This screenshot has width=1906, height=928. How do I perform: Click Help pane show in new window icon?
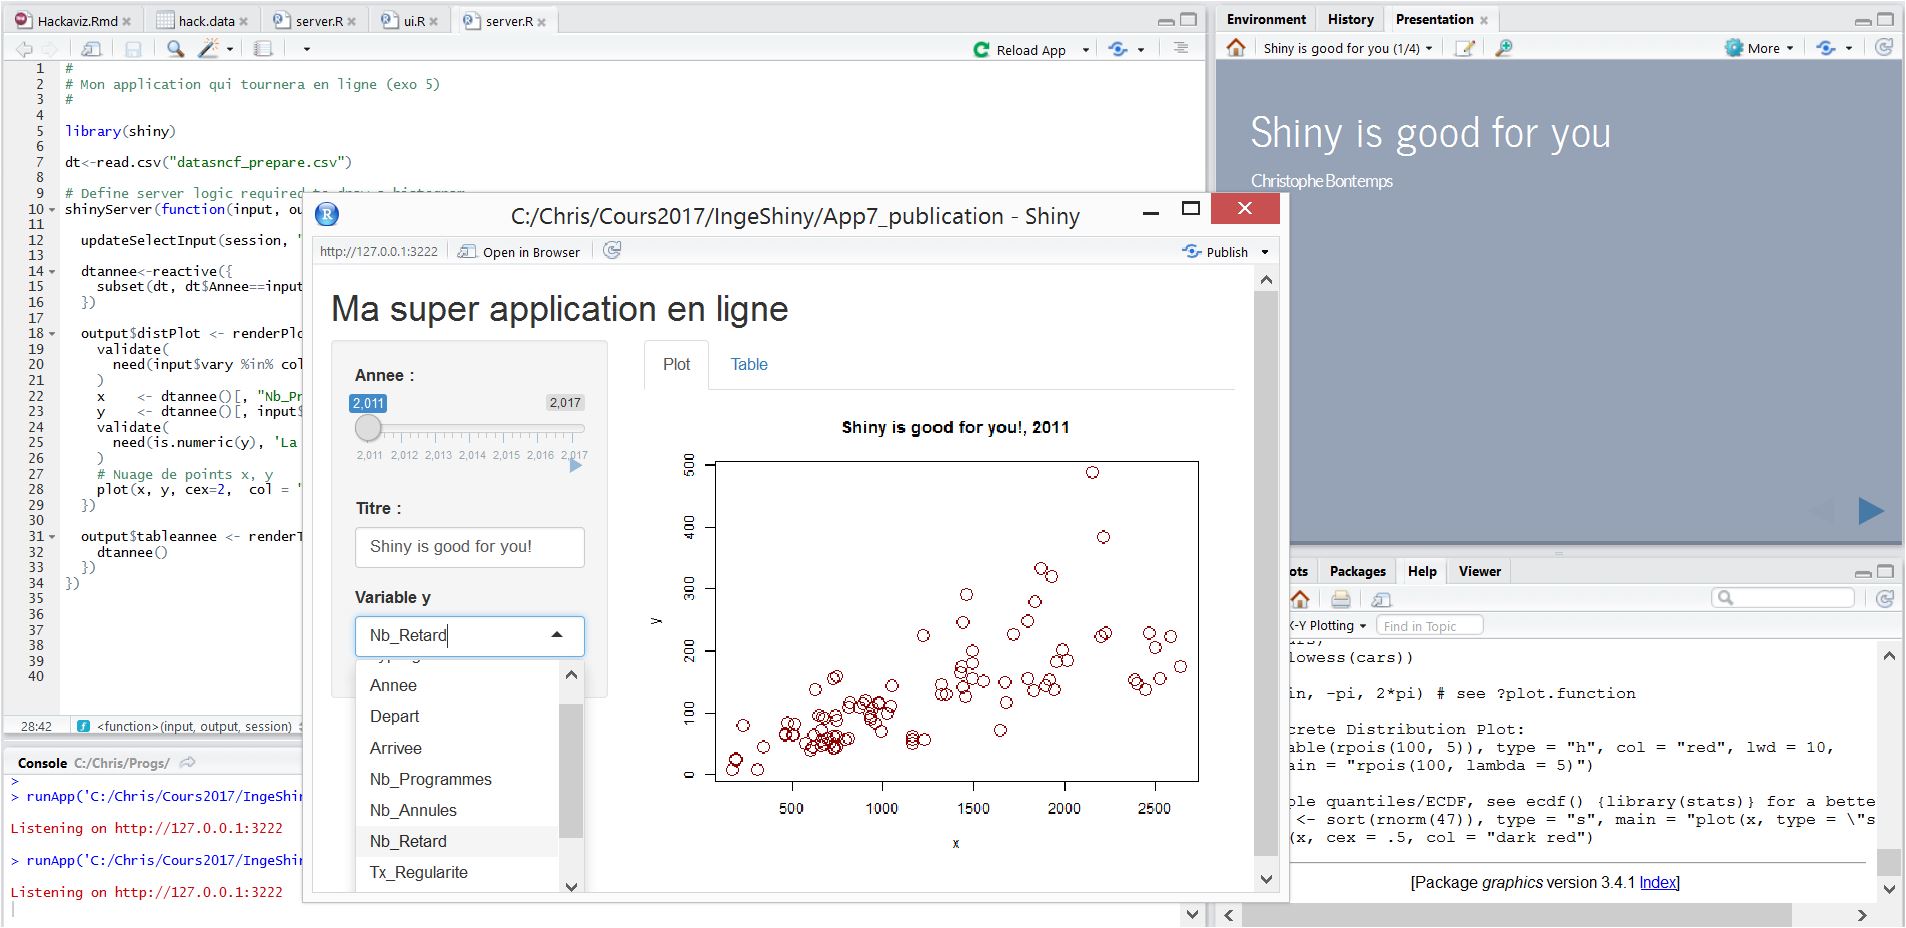tap(1381, 599)
